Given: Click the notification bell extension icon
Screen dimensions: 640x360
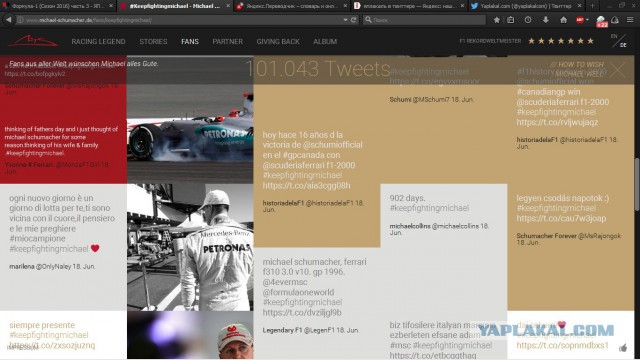Looking at the screenshot, I should pyautogui.click(x=615, y=20).
